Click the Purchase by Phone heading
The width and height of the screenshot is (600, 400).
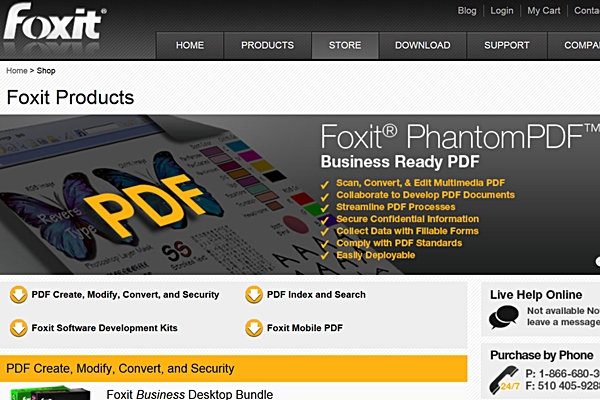tap(541, 355)
